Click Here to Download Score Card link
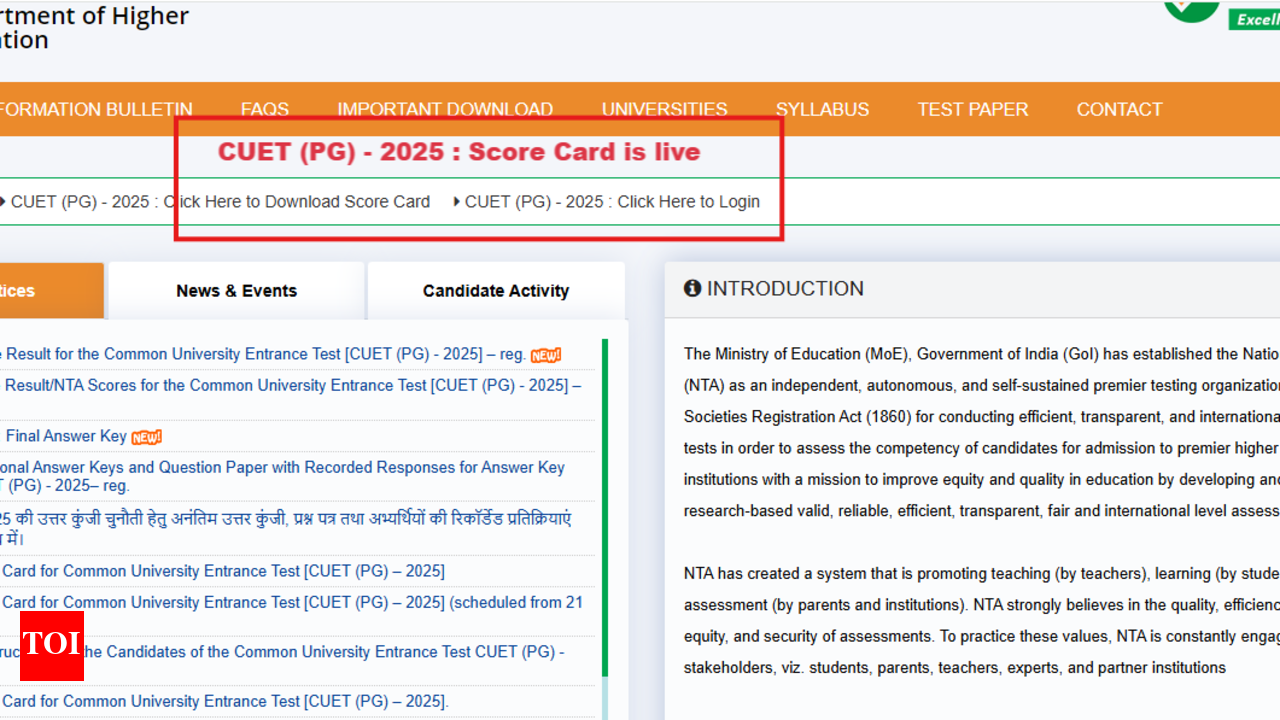Screen dimensions: 1280x720 (x=220, y=202)
